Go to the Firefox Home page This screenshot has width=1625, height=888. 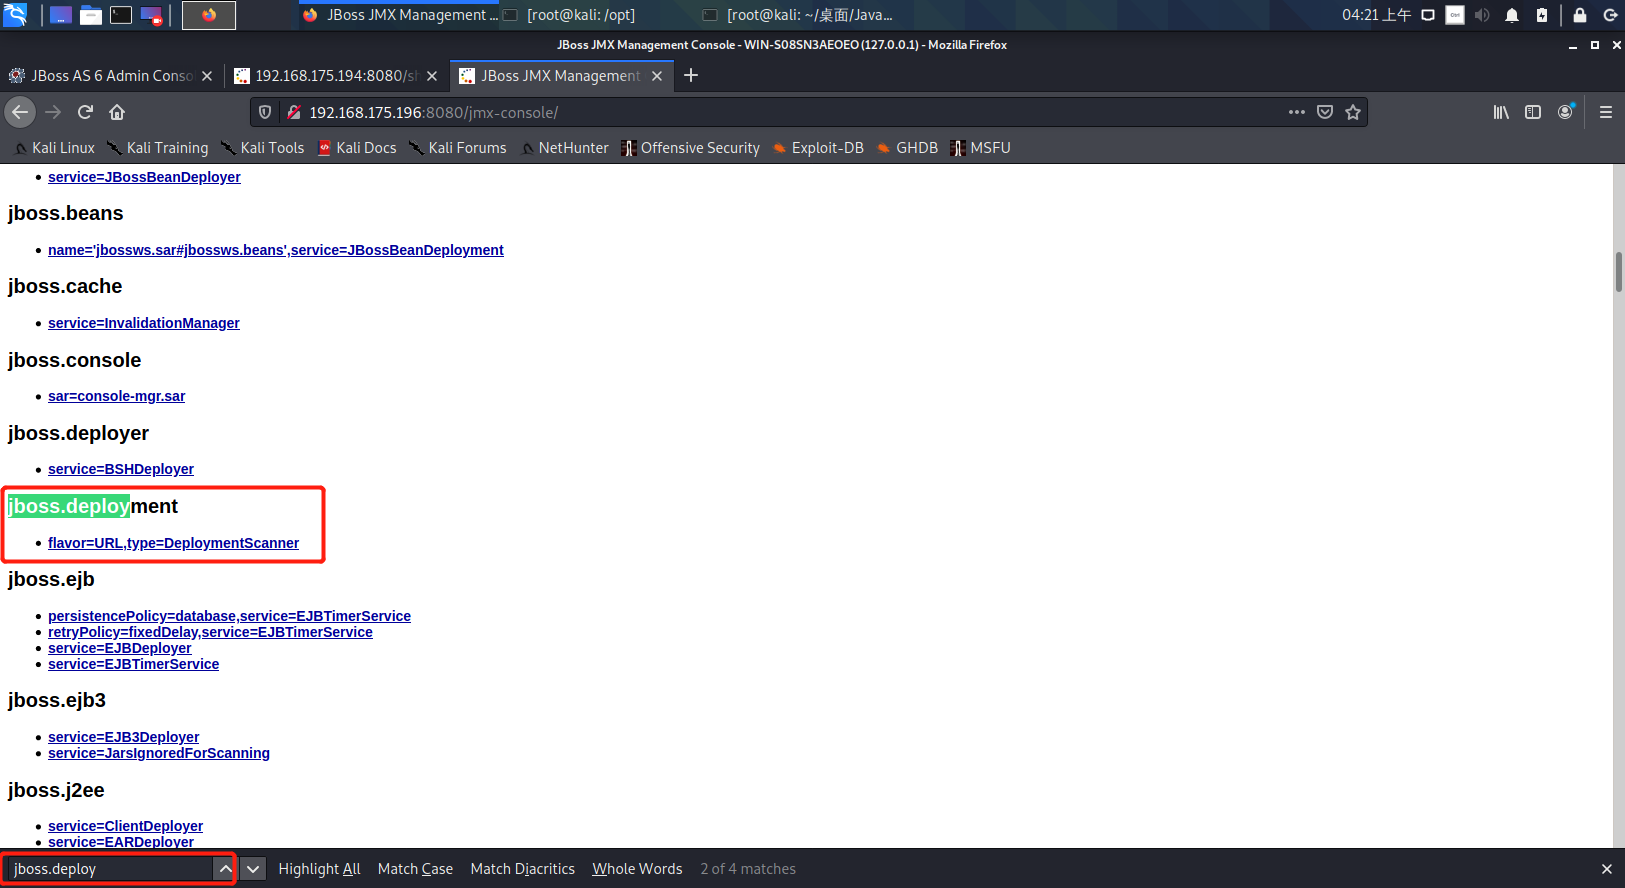[x=117, y=112]
